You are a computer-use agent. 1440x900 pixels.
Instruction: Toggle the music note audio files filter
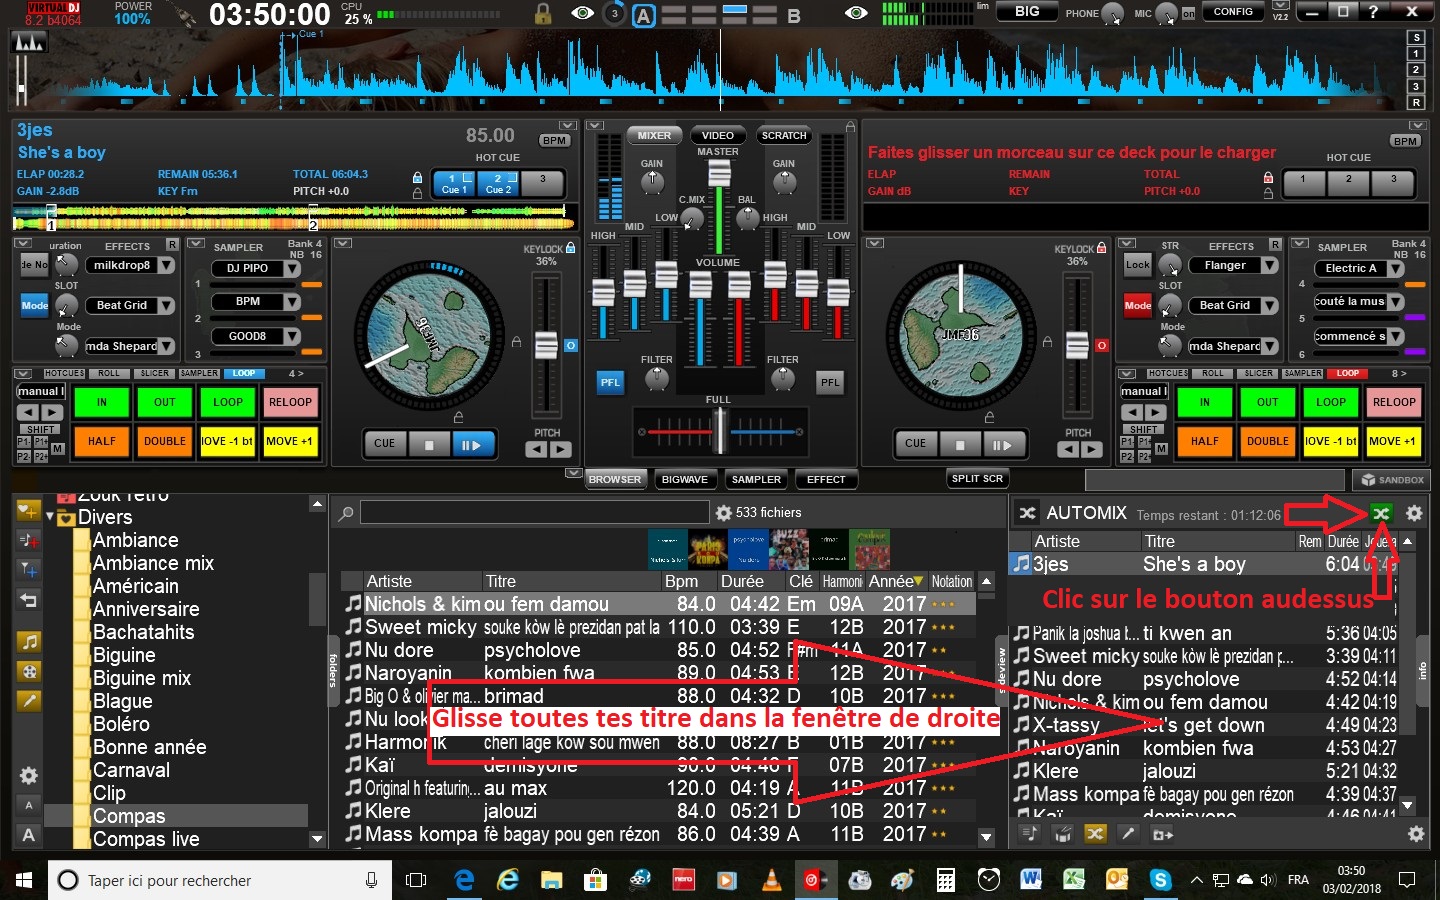(29, 642)
